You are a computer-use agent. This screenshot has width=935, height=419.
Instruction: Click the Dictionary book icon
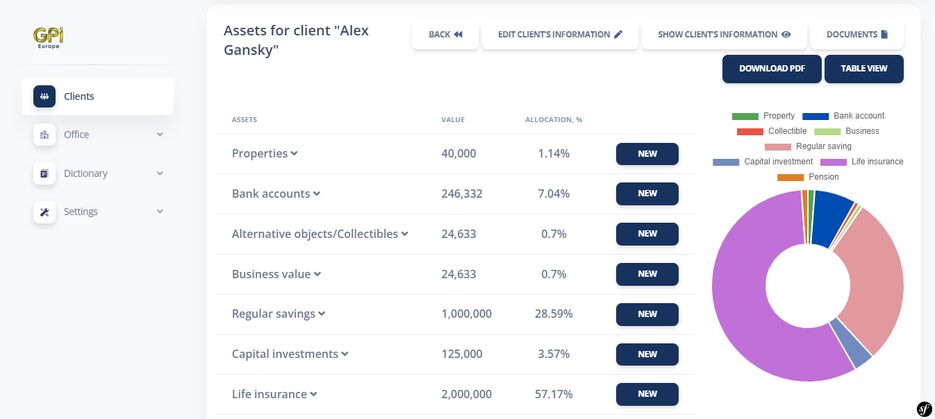pyautogui.click(x=44, y=173)
